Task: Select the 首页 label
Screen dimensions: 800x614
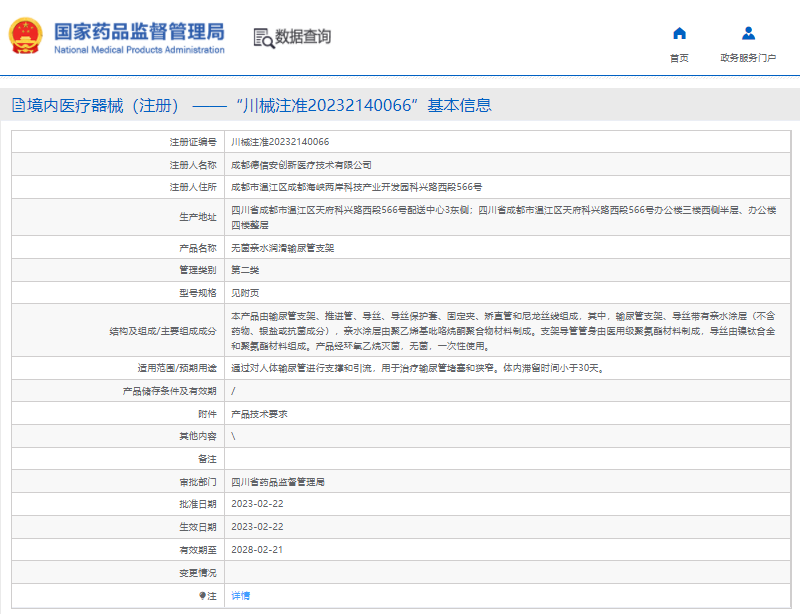Action: coord(679,58)
